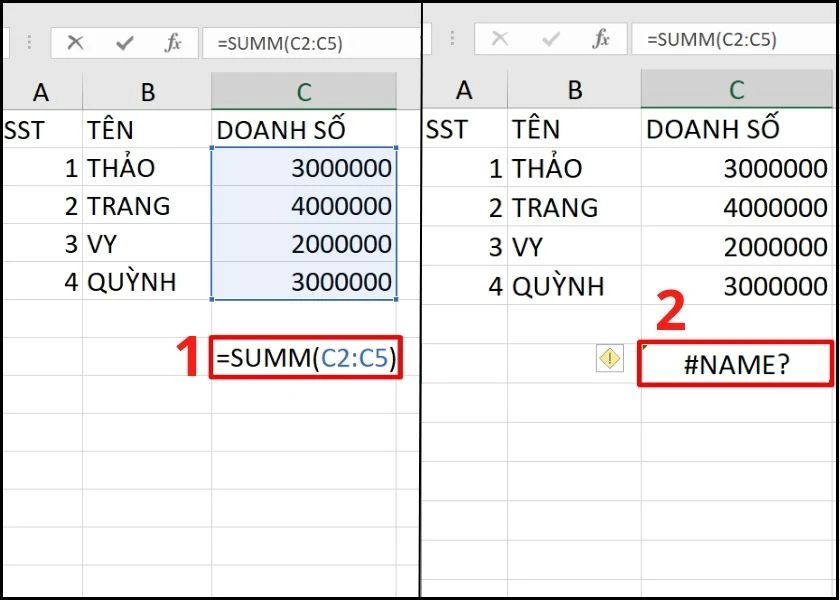The width and height of the screenshot is (840, 600).
Task: Open Insert Function fx in left panel
Action: 172,42
